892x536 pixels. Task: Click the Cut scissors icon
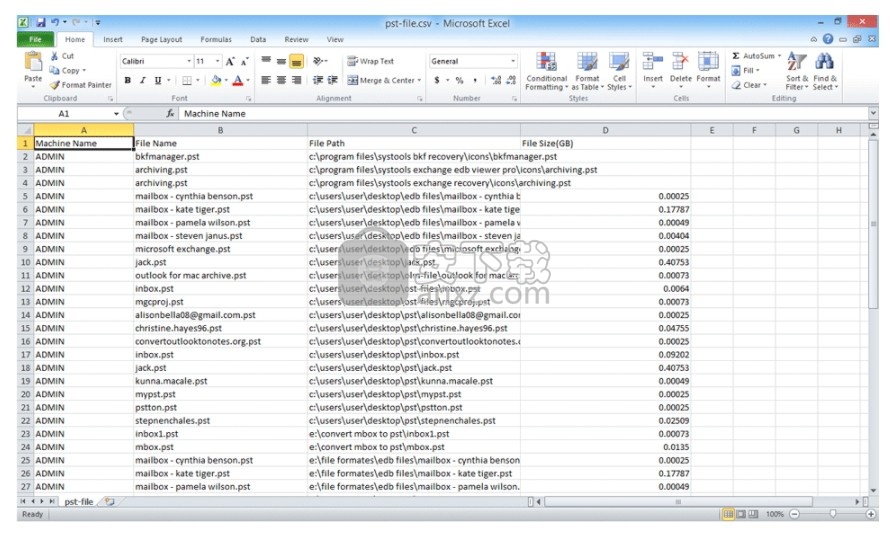click(55, 56)
